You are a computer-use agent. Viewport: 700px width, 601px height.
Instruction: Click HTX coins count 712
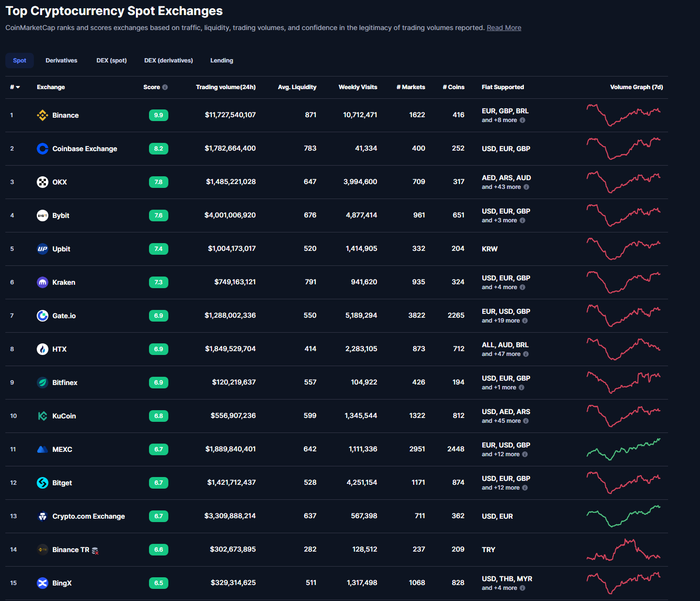[458, 349]
